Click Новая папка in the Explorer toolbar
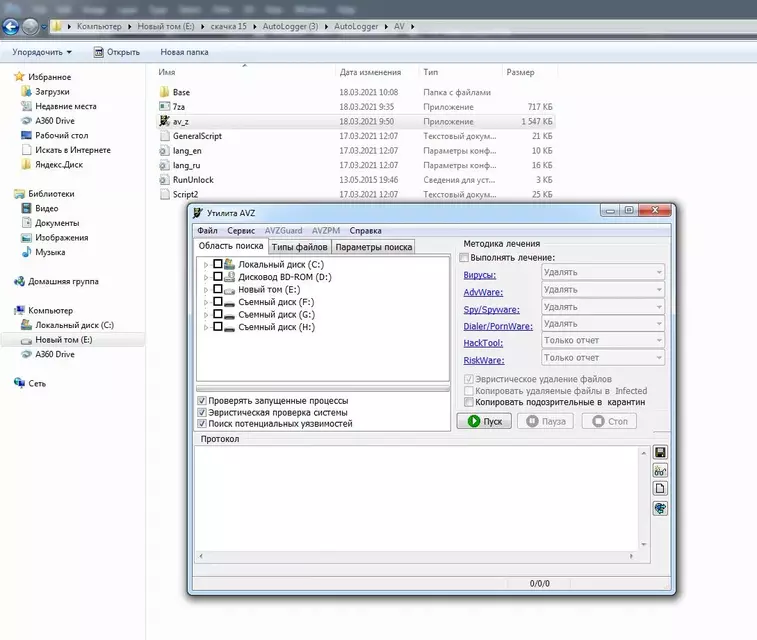This screenshot has width=757, height=640. pos(184,52)
